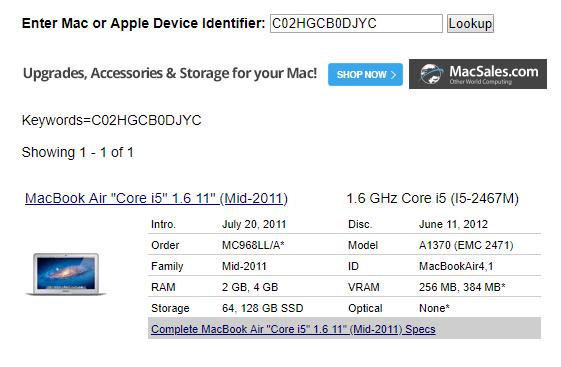
Task: Open Complete MacBook Air Specs link
Action: [293, 329]
